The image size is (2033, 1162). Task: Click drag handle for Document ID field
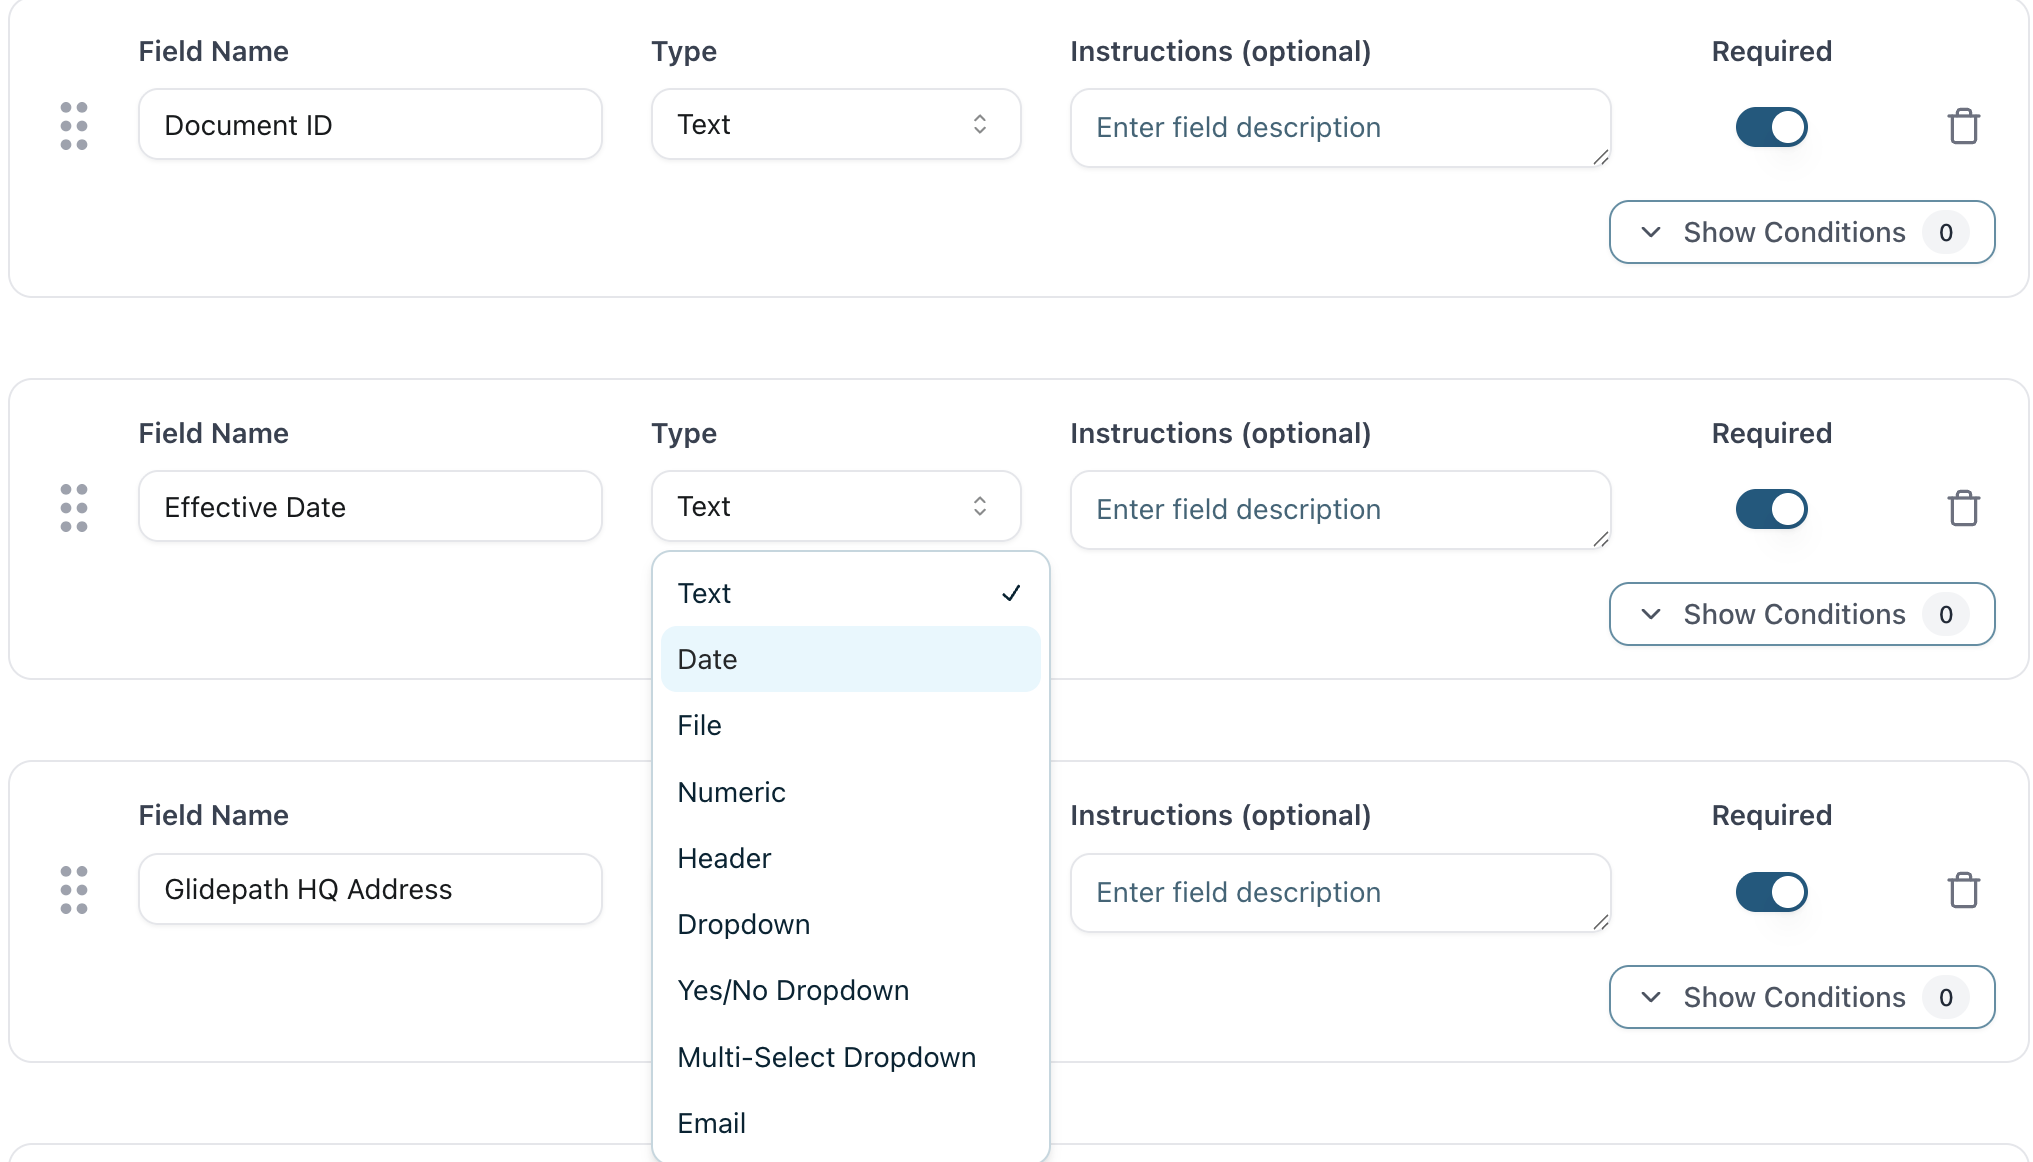click(x=74, y=126)
